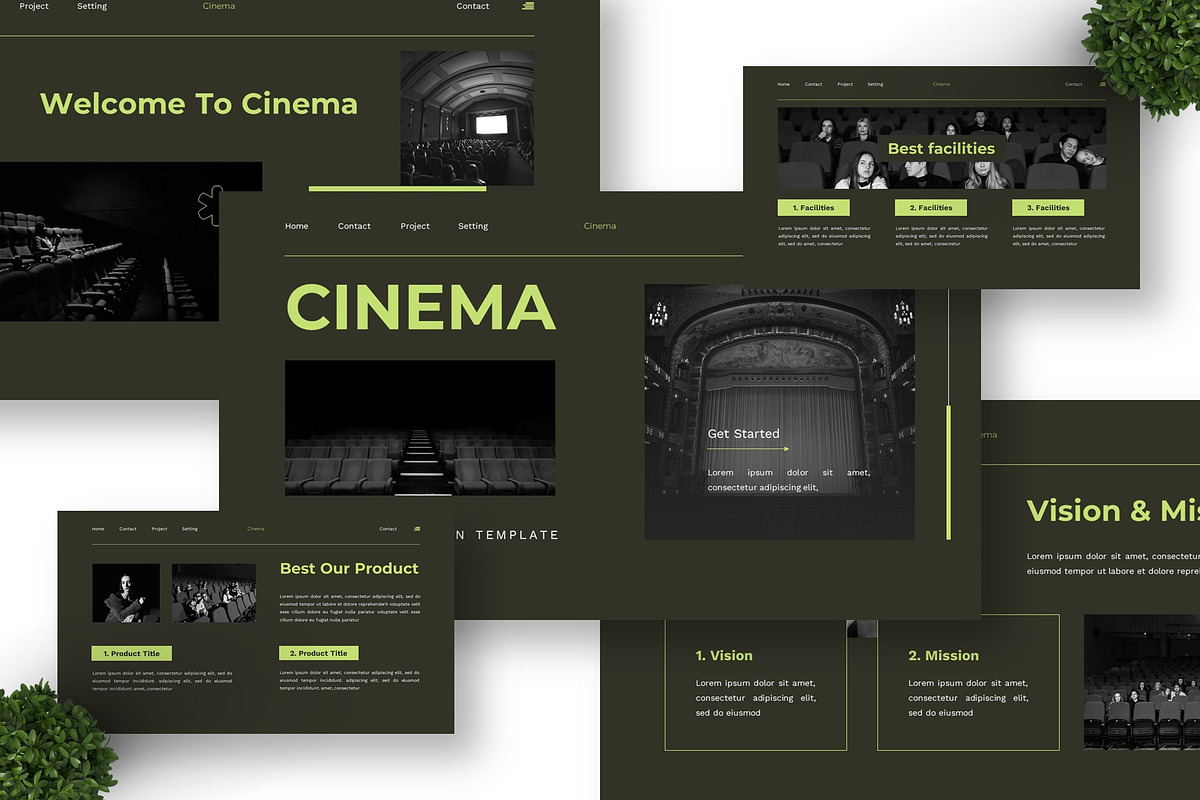This screenshot has height=800, width=1200.
Task: Click the 1. Product Title button
Action: [132, 653]
